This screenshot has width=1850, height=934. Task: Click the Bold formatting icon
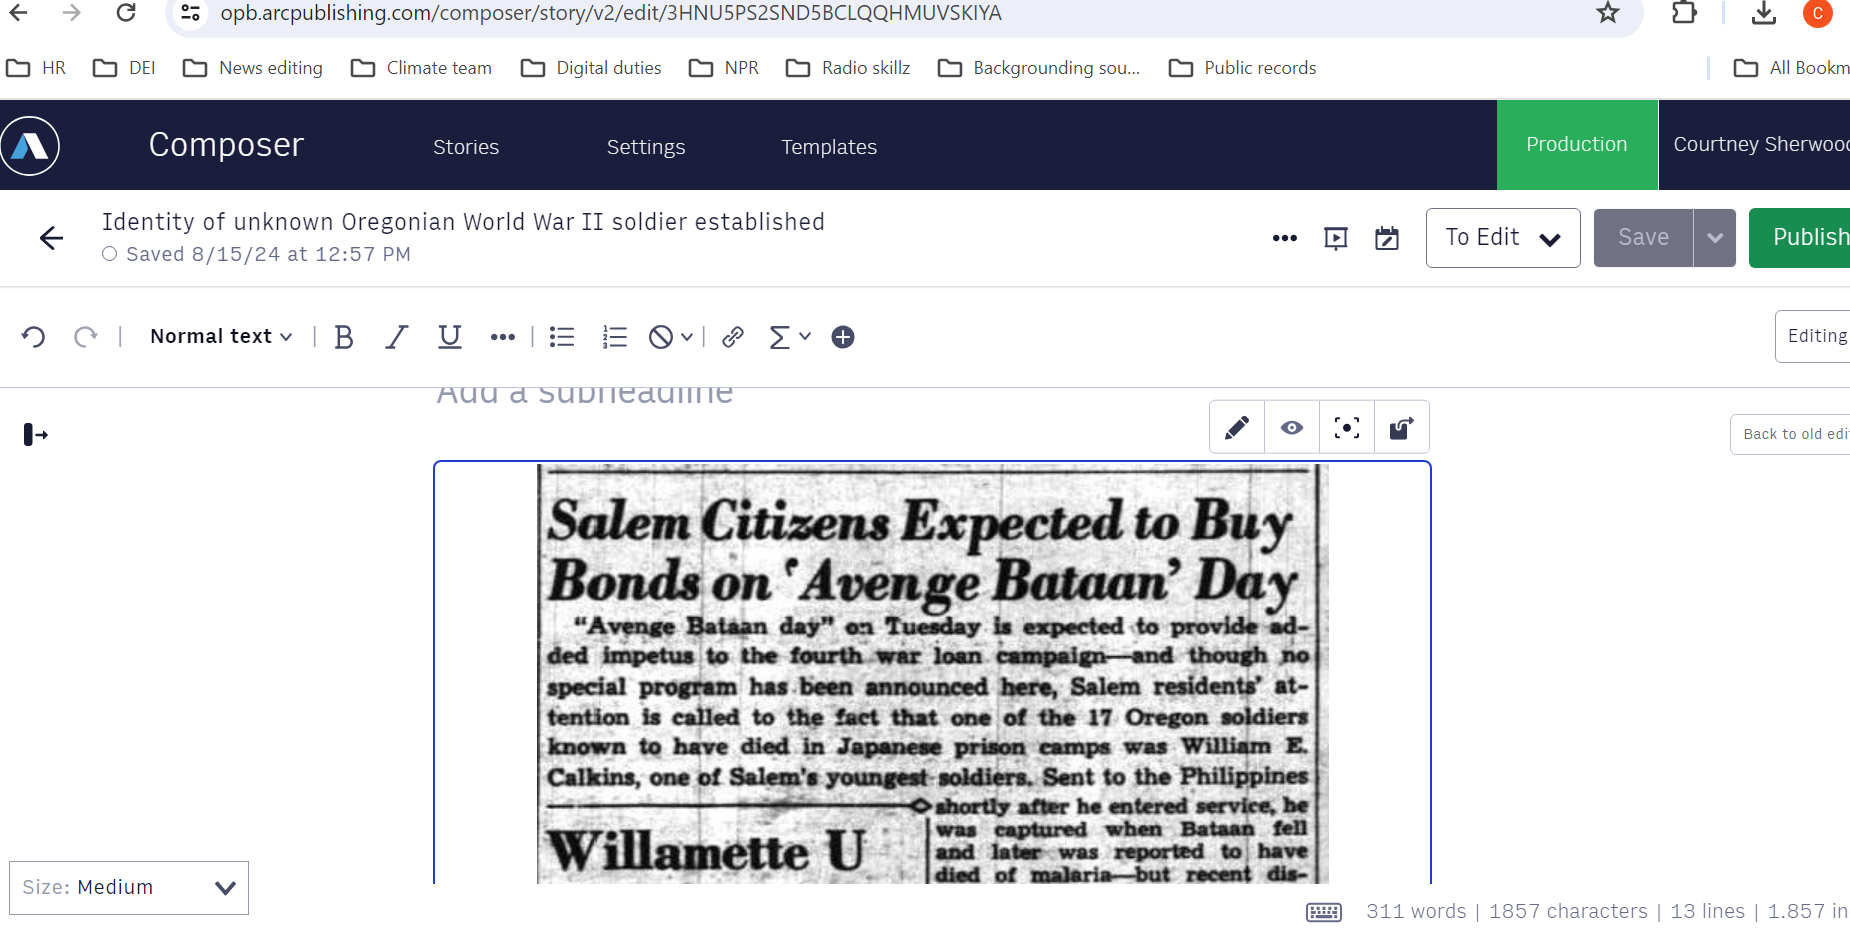click(344, 338)
